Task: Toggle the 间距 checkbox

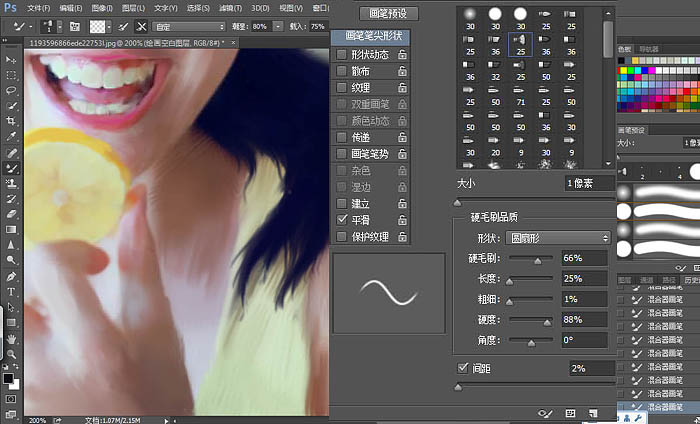Action: (462, 368)
